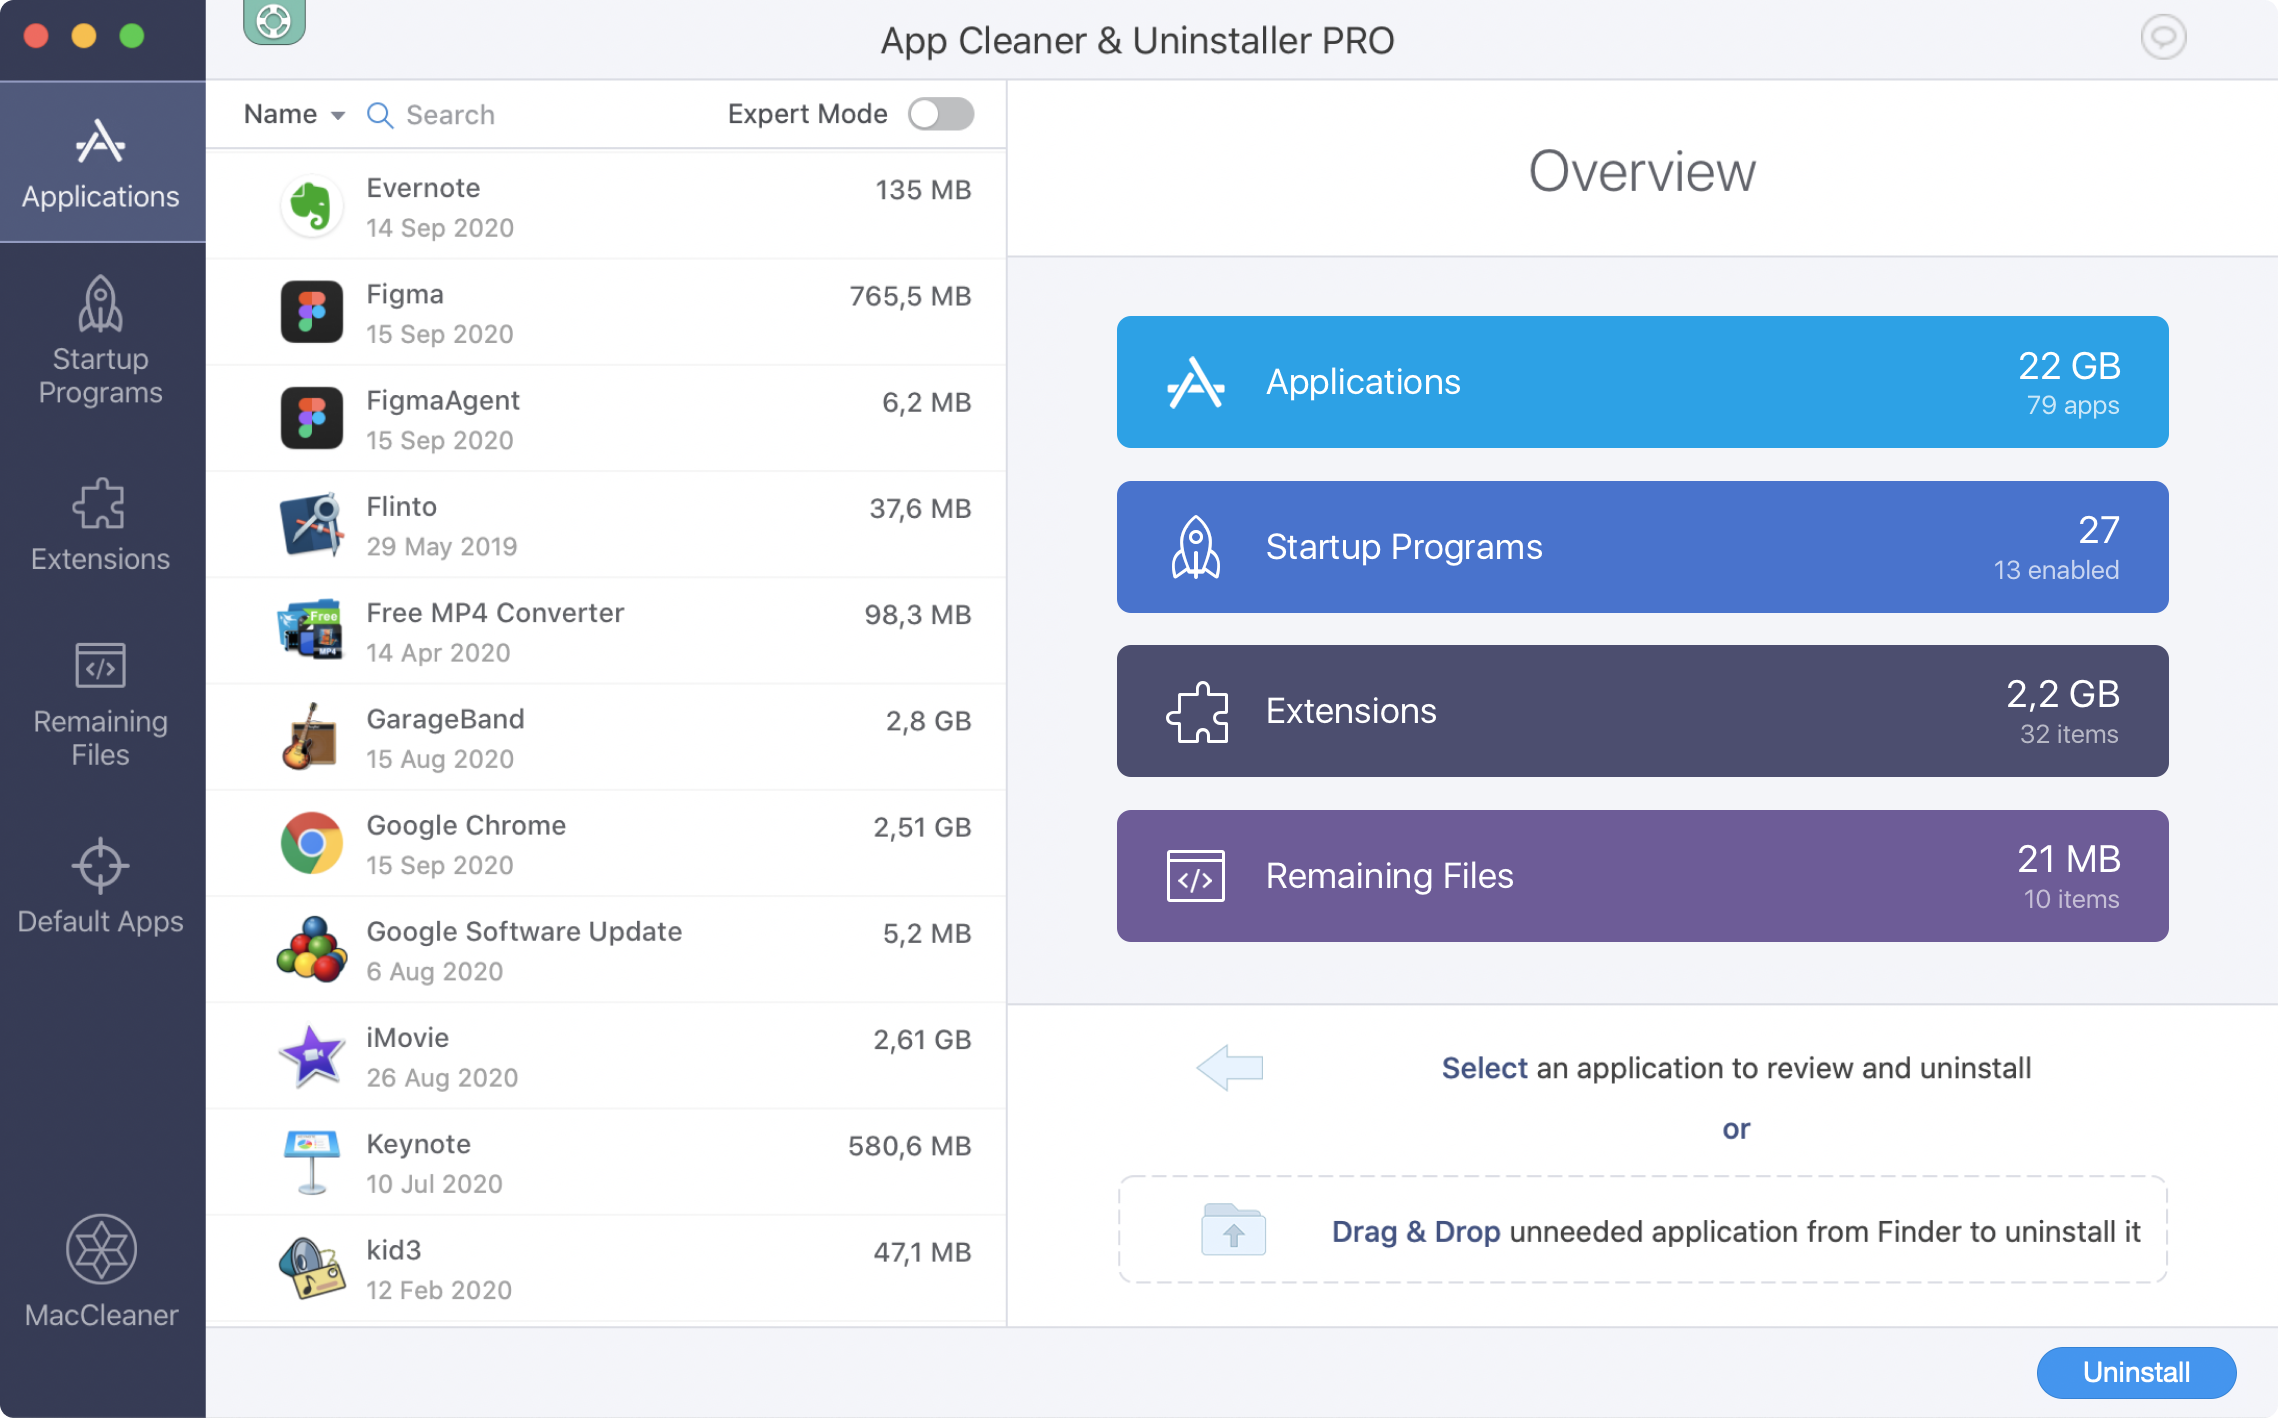Click the Remaining Files sidebar icon
The width and height of the screenshot is (2278, 1418).
(100, 704)
